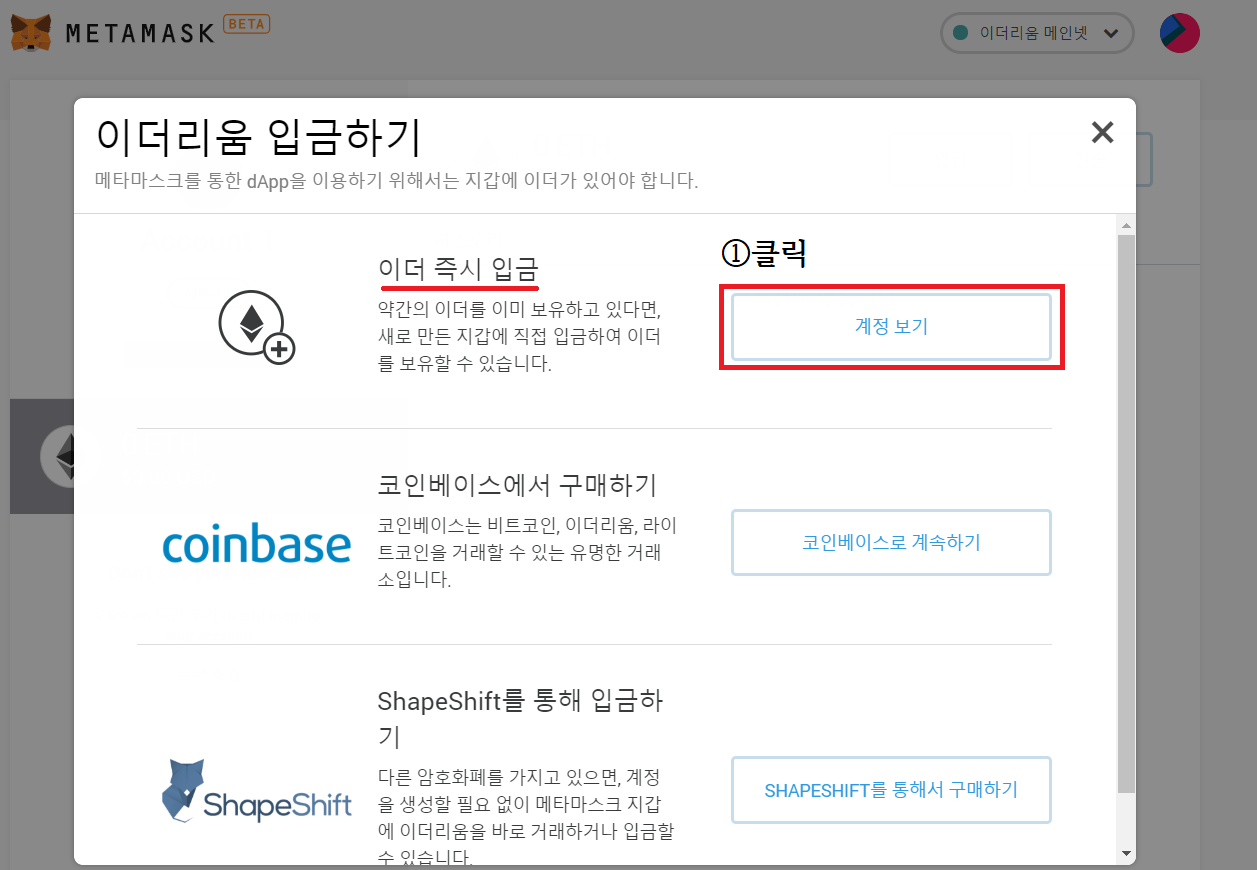The width and height of the screenshot is (1257, 870).
Task: Click the dialog's vertical scrollbar thumb
Action: coord(1127,512)
